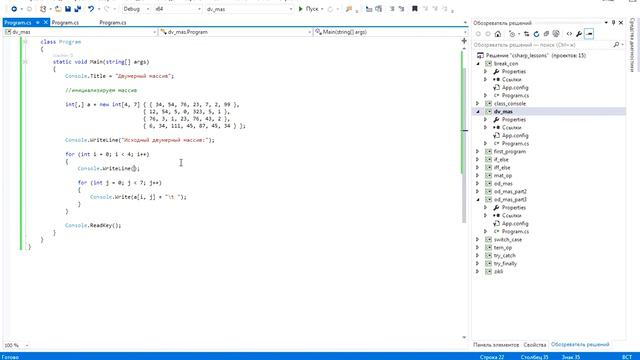Click the open file folder icon
The width and height of the screenshot is (640, 360).
click(58, 9)
